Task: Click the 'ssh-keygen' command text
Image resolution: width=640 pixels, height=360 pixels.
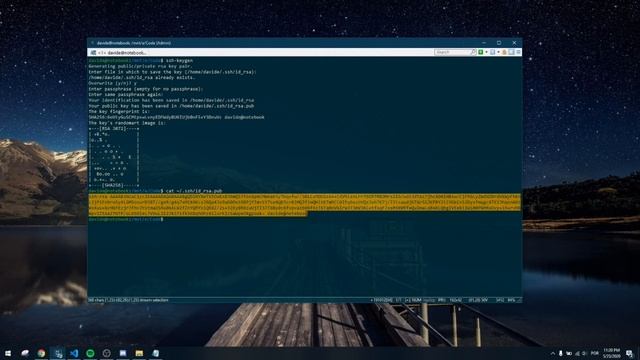Action: [x=179, y=60]
